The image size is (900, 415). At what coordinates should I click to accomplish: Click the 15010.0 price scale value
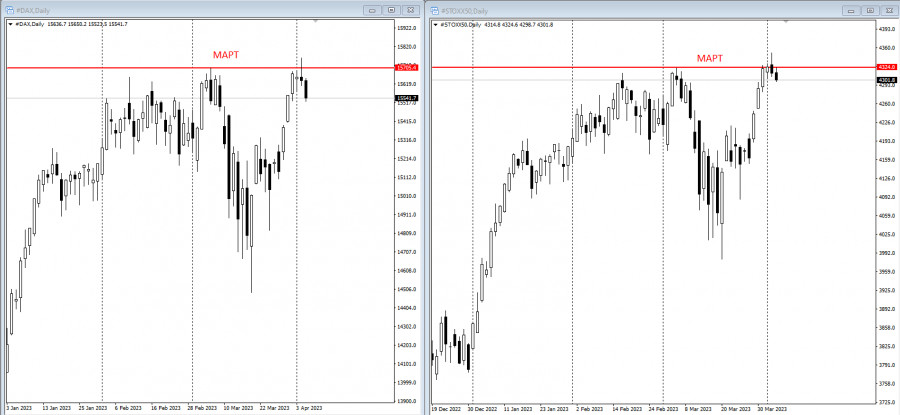pyautogui.click(x=406, y=196)
